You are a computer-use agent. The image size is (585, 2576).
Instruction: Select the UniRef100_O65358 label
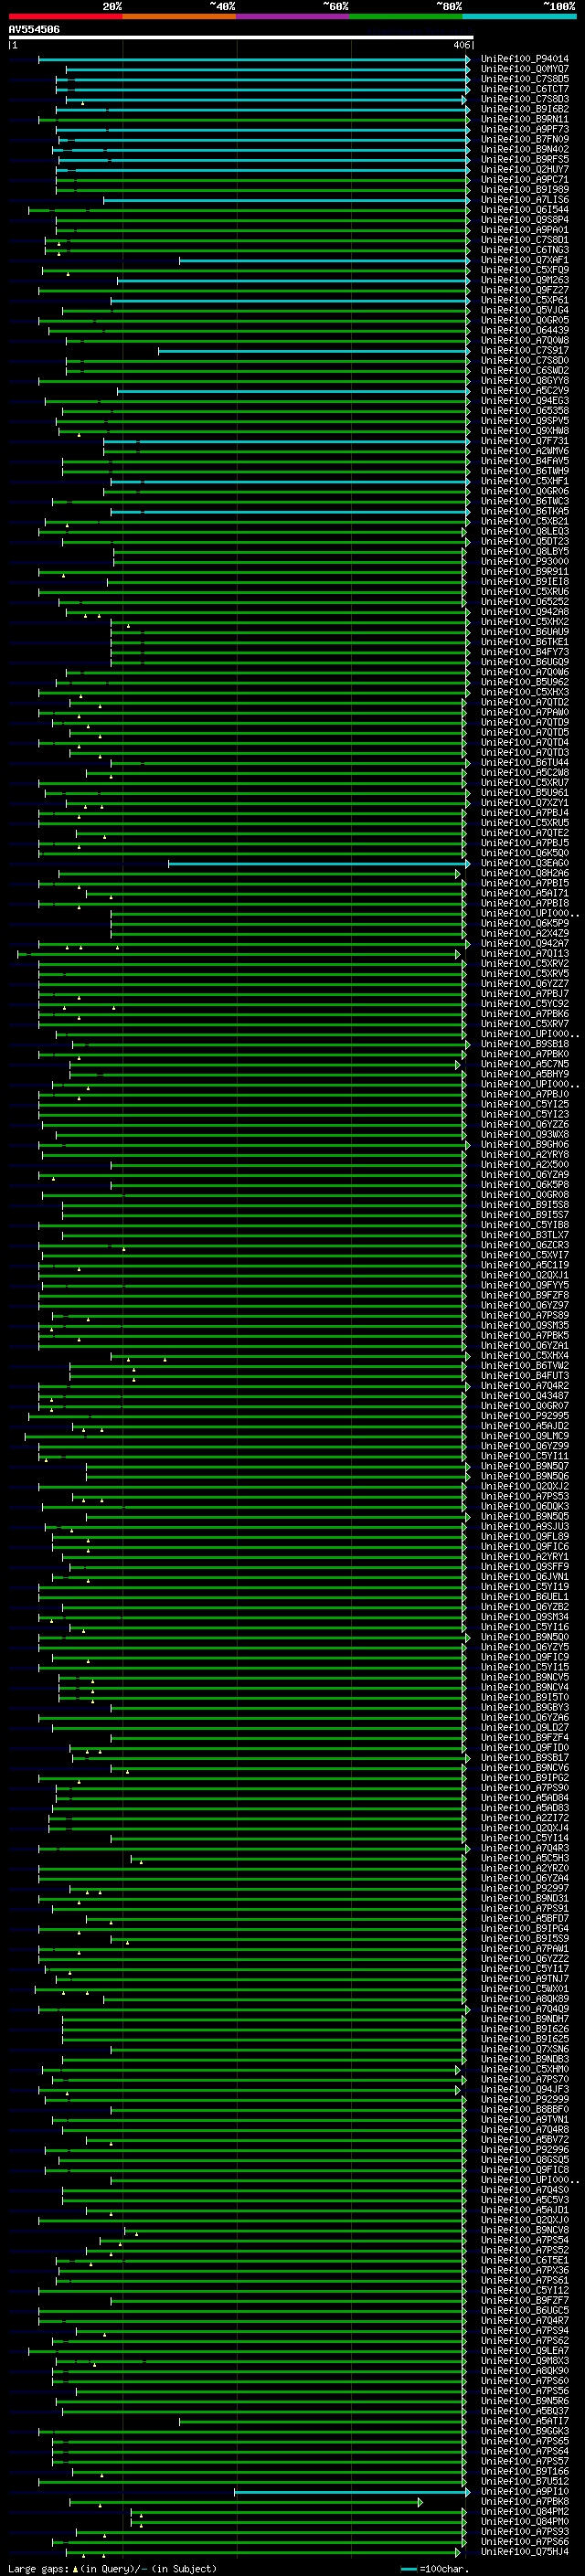click(525, 411)
